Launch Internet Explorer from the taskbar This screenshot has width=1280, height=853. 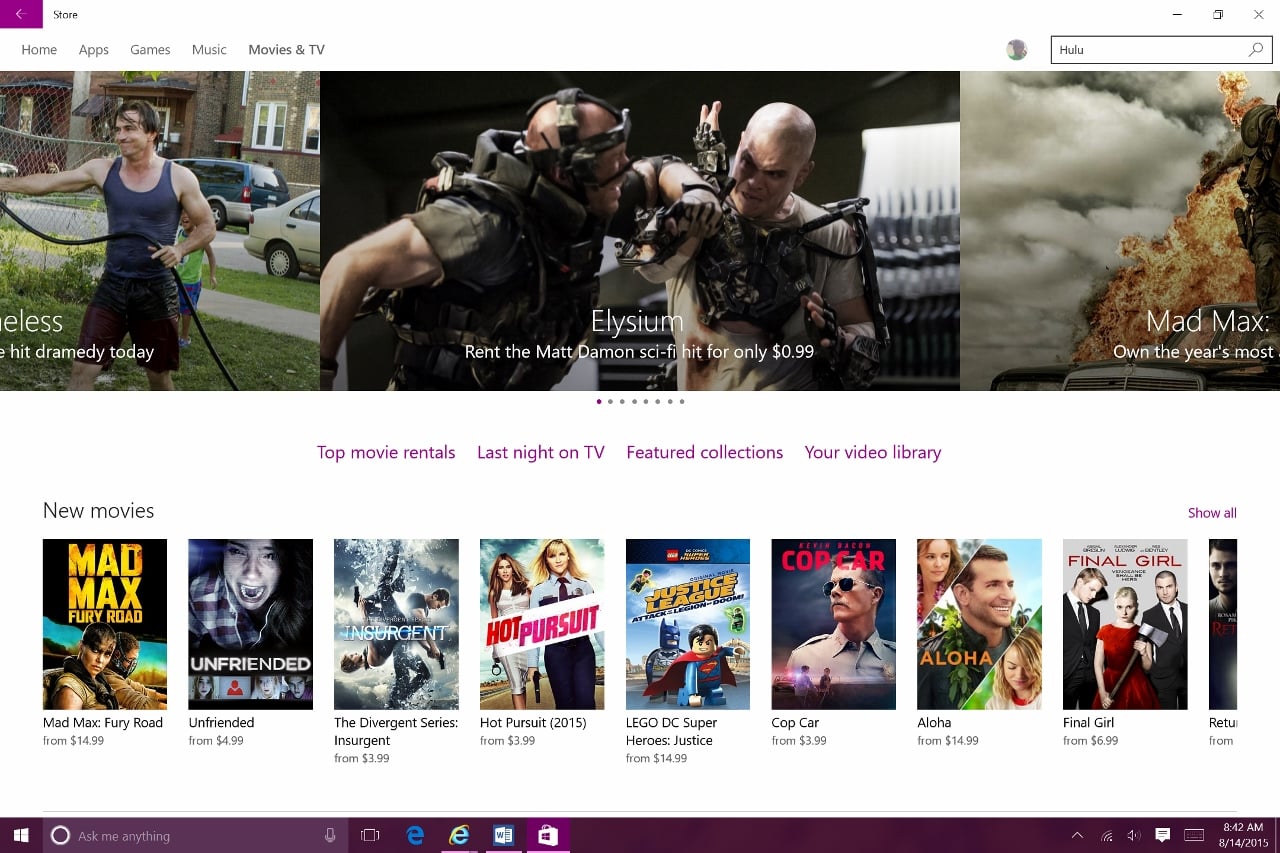click(459, 835)
